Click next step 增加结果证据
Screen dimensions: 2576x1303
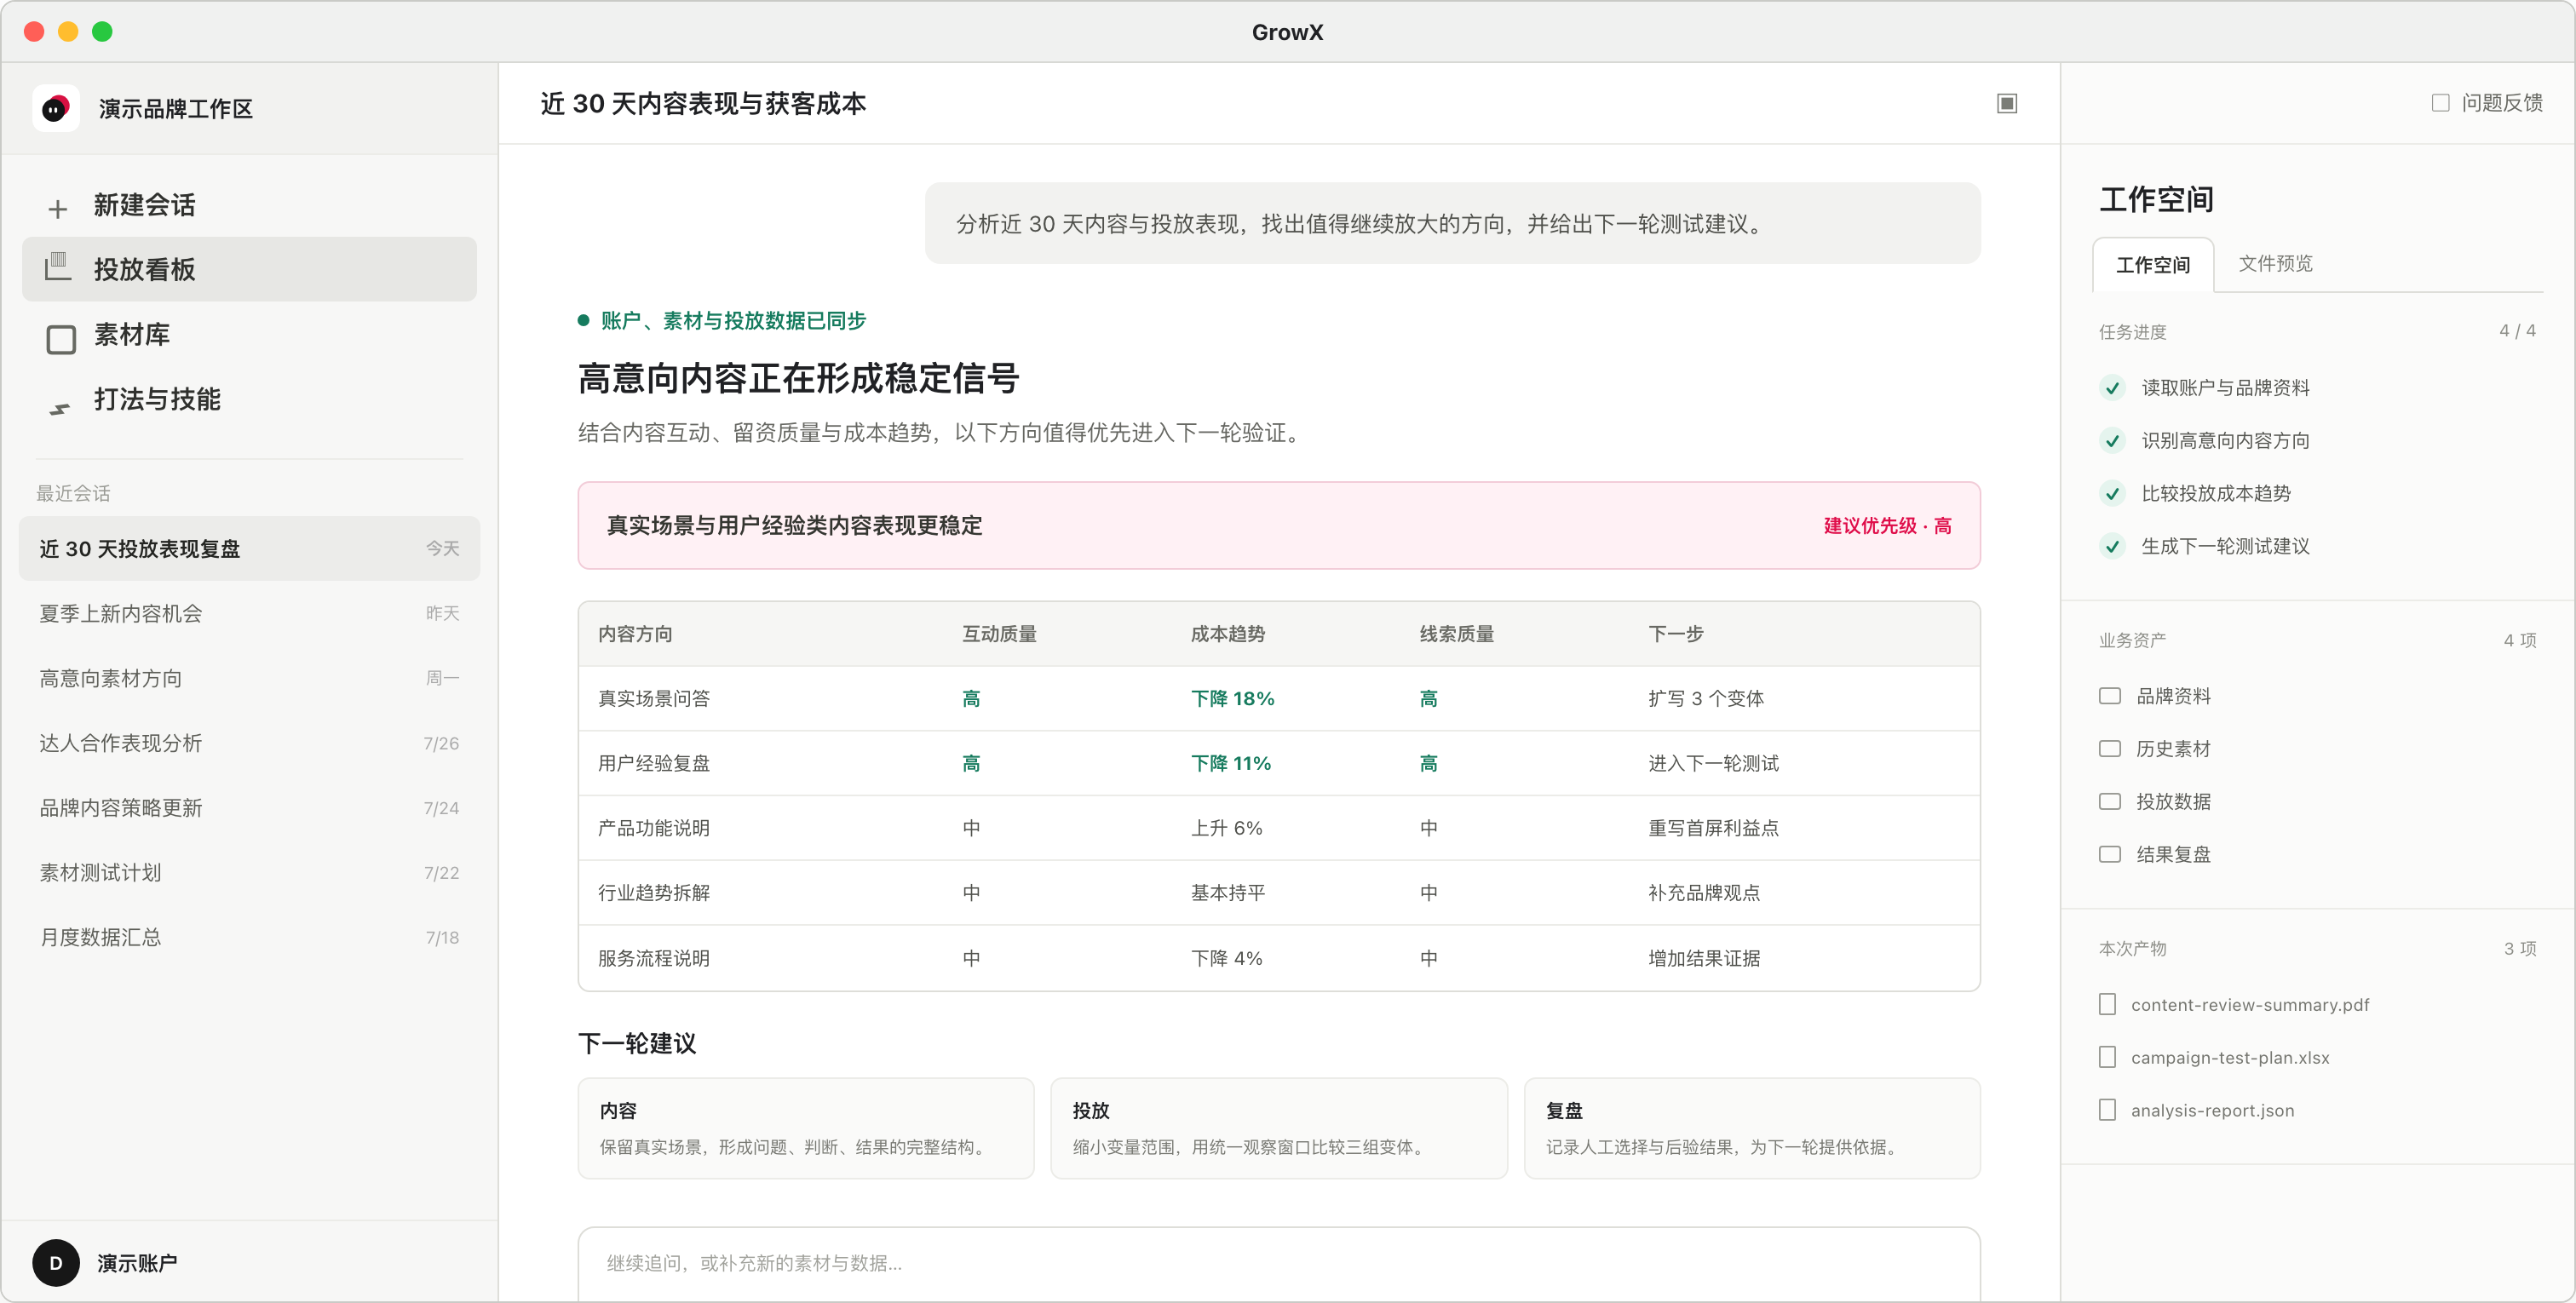(1704, 958)
